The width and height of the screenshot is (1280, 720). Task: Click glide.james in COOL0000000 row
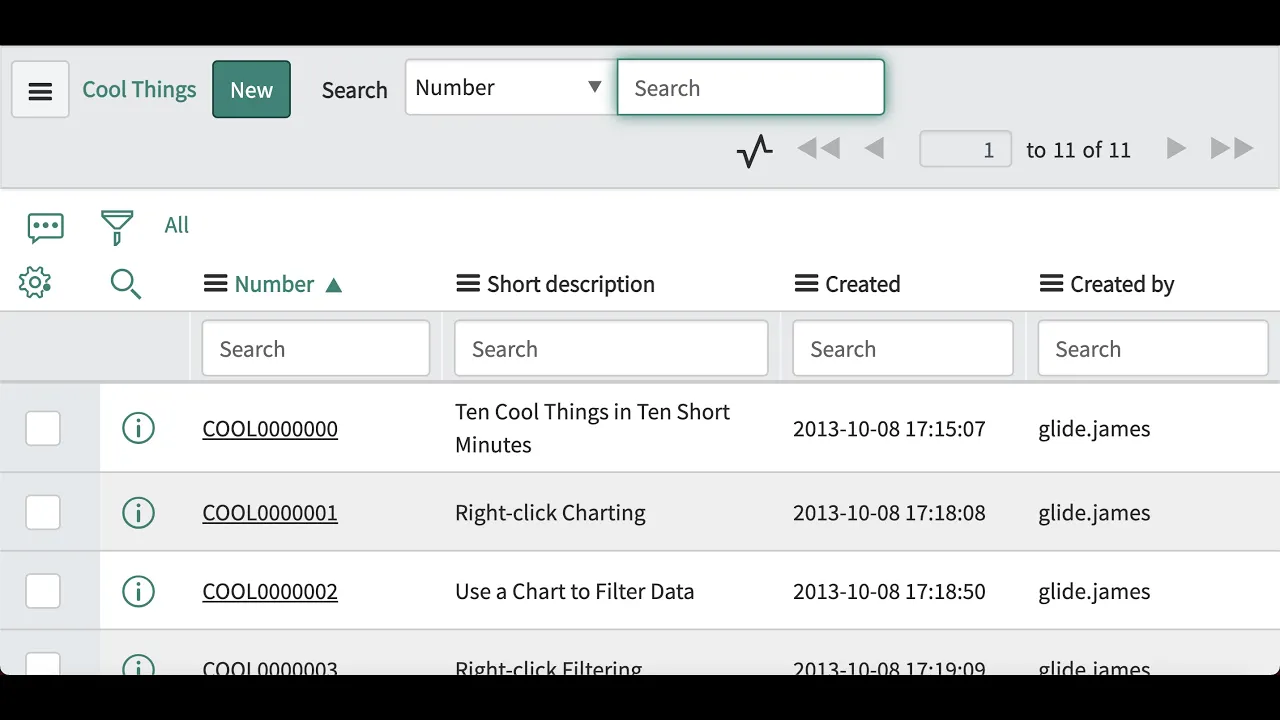pyautogui.click(x=1094, y=429)
